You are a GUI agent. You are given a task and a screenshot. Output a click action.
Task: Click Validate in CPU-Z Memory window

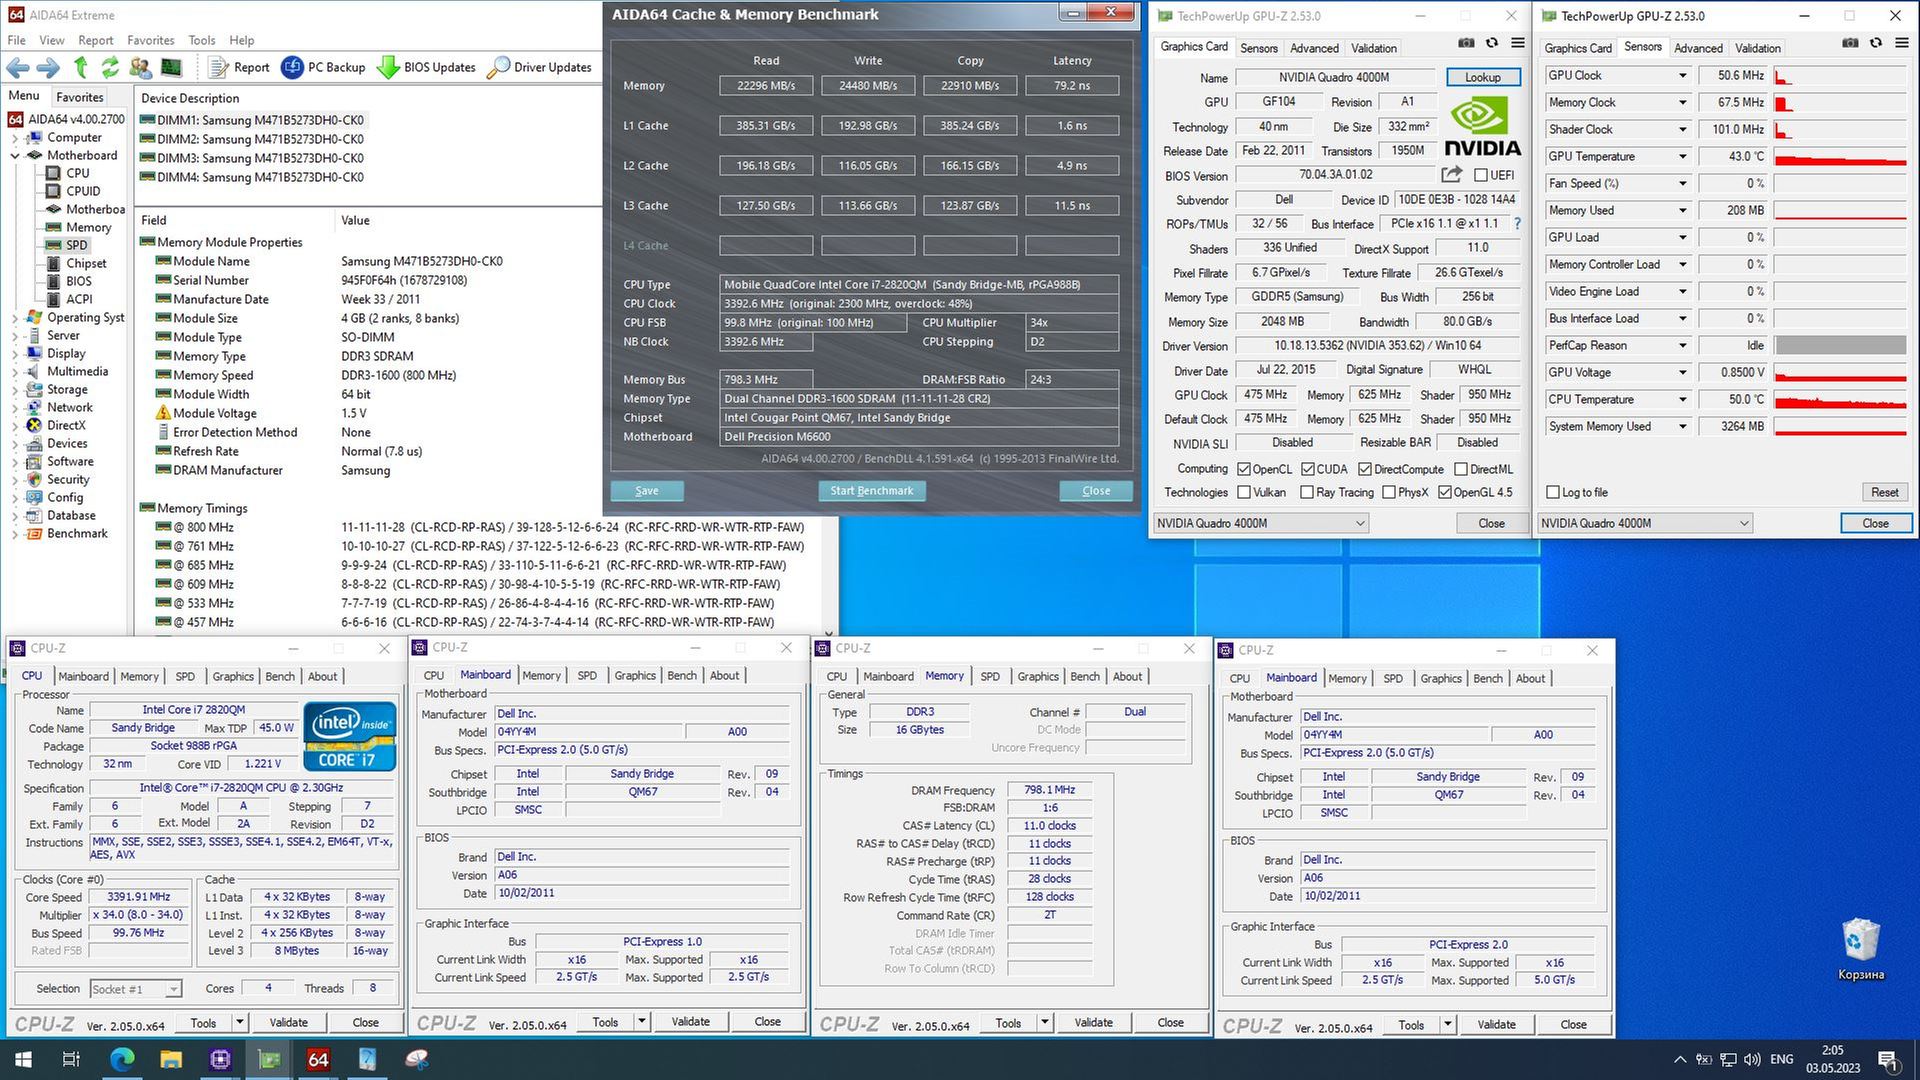coord(1093,1022)
